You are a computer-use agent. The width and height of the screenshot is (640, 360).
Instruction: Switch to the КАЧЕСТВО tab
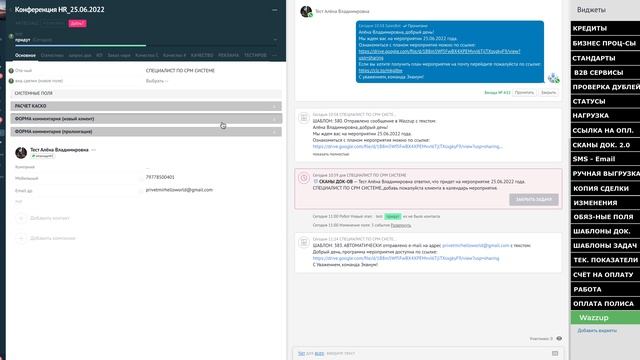click(202, 55)
